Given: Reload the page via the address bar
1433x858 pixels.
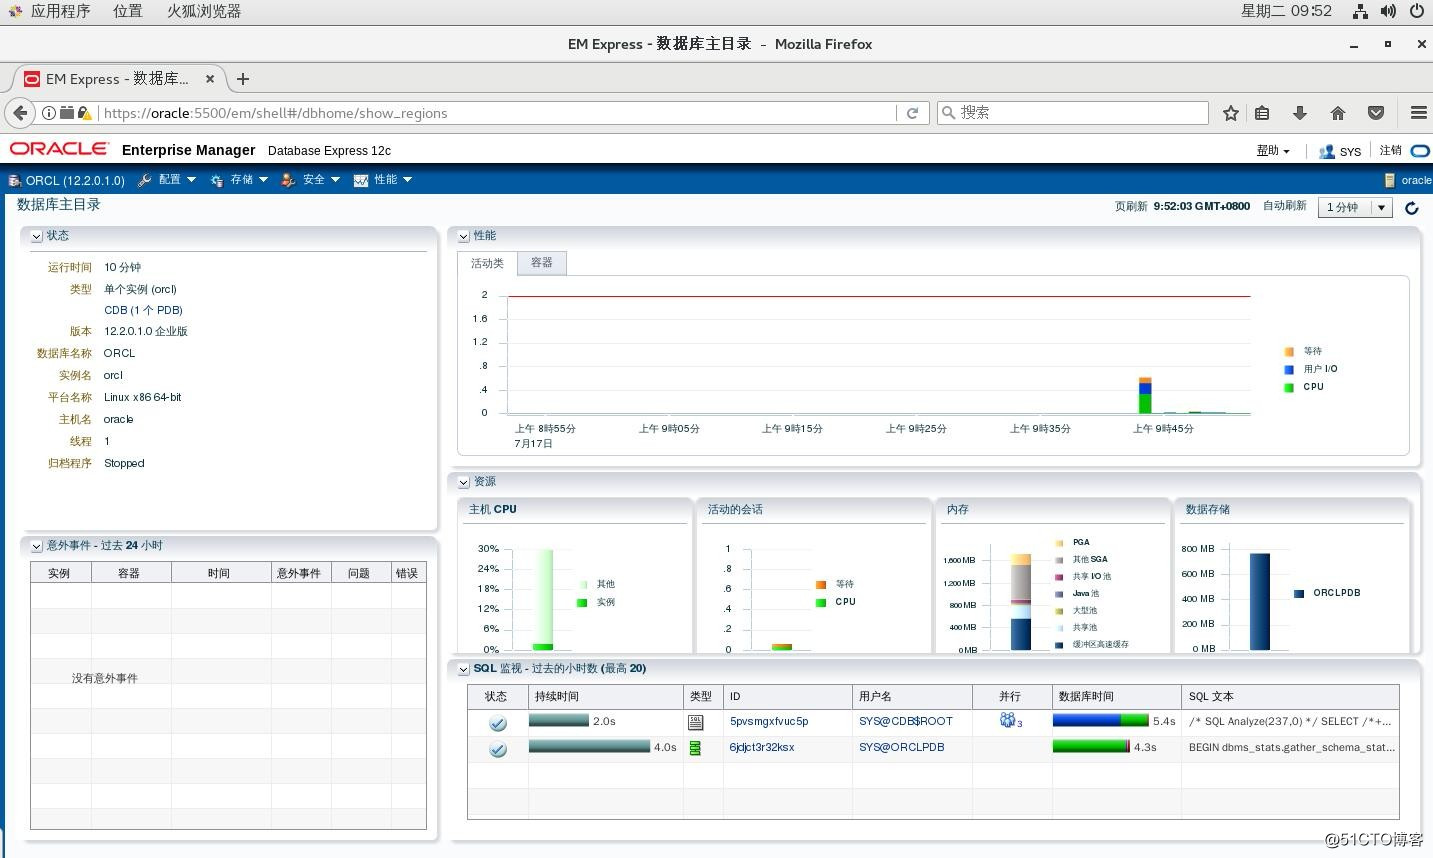Looking at the screenshot, I should 912,113.
